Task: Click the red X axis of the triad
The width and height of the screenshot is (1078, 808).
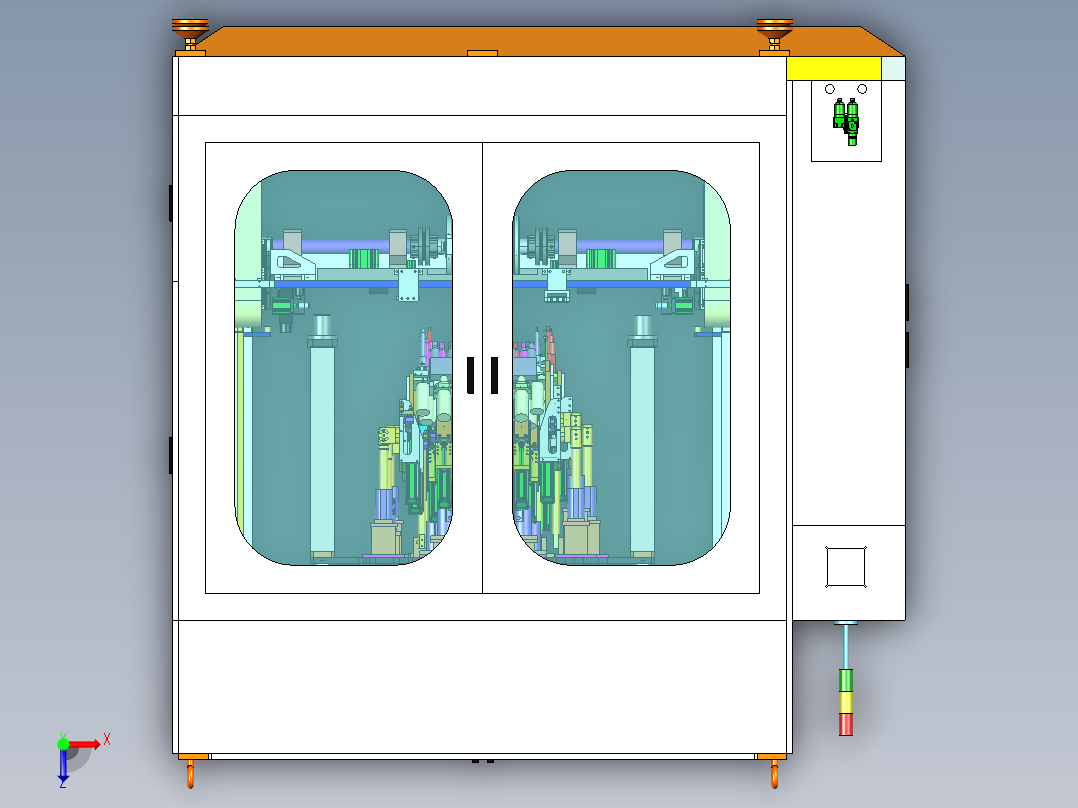Action: pyautogui.click(x=85, y=744)
